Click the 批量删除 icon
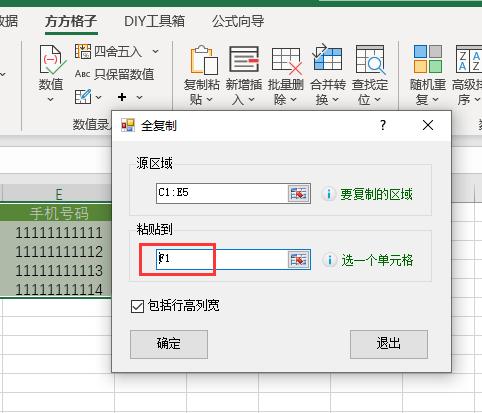This screenshot has width=482, height=413. point(287,61)
